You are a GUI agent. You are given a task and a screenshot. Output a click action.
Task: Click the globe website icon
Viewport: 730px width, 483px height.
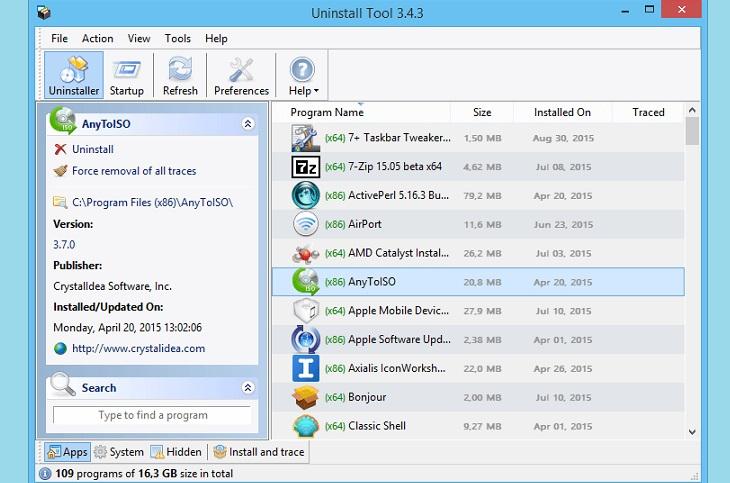(60, 348)
